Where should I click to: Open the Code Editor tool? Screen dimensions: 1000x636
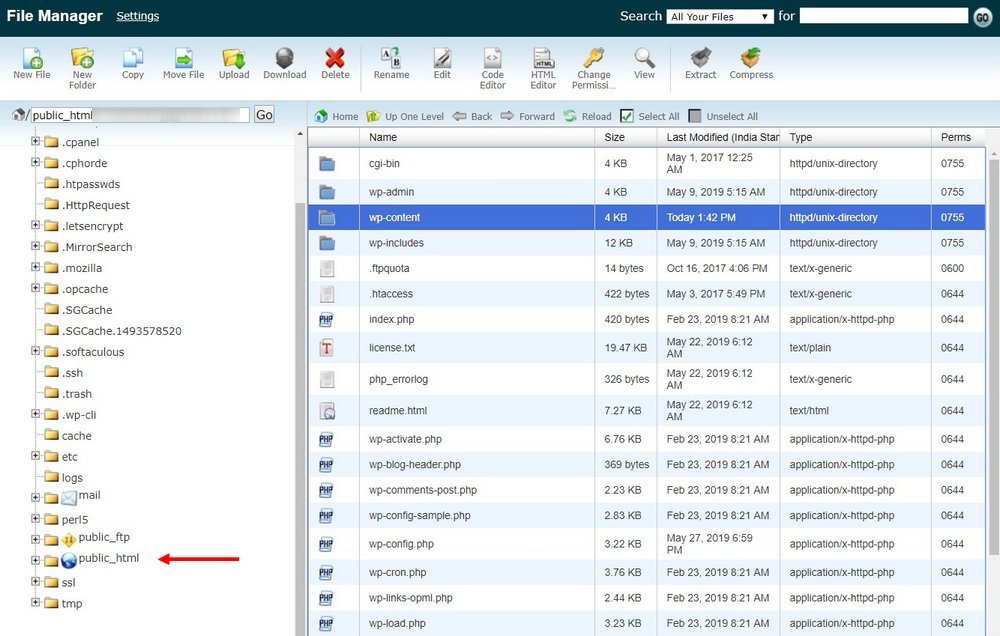coord(492,59)
